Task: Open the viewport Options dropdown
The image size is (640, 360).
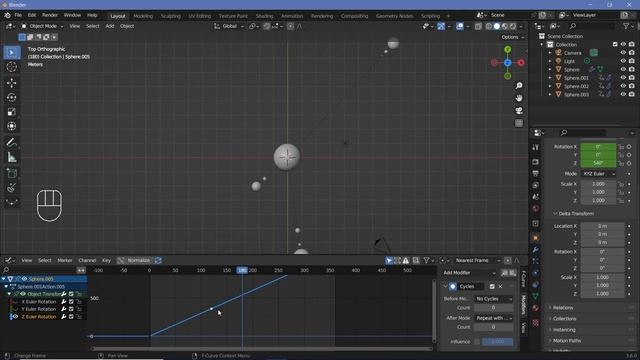Action: tap(513, 37)
